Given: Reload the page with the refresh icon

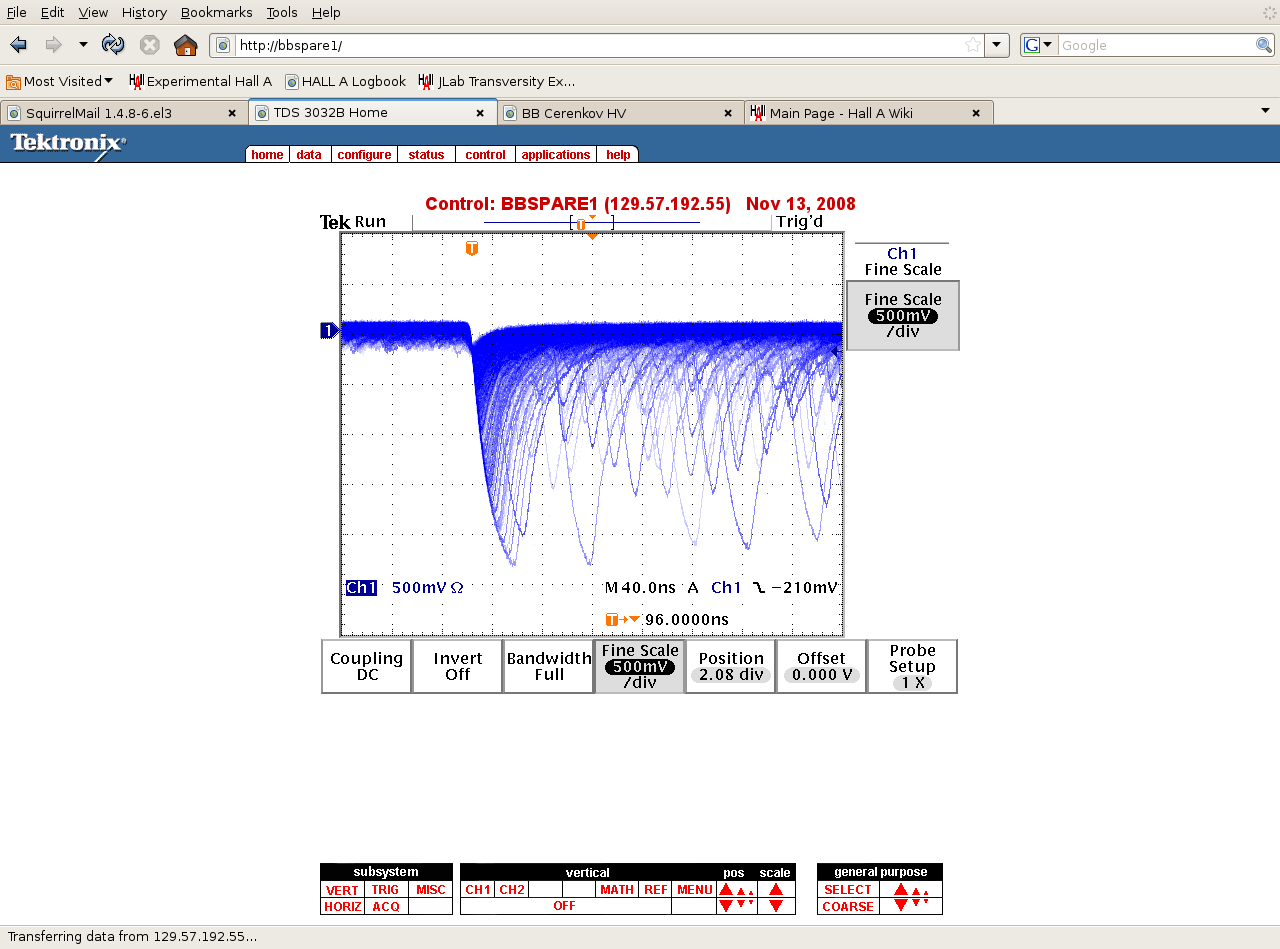Looking at the screenshot, I should coord(113,45).
